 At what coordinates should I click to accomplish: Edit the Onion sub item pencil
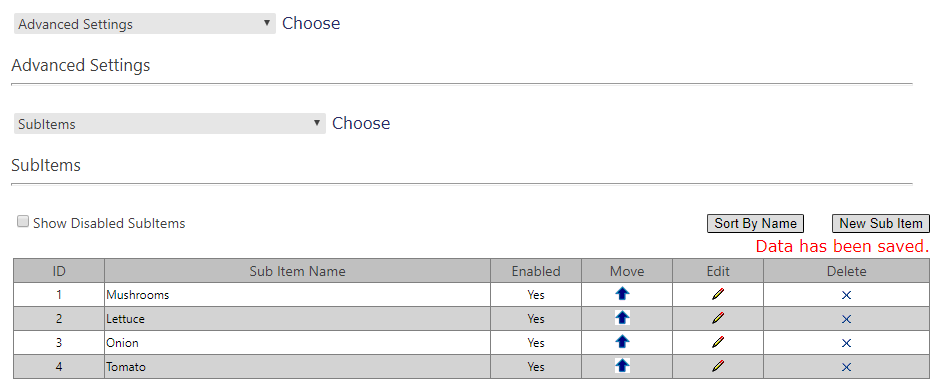pyautogui.click(x=717, y=343)
